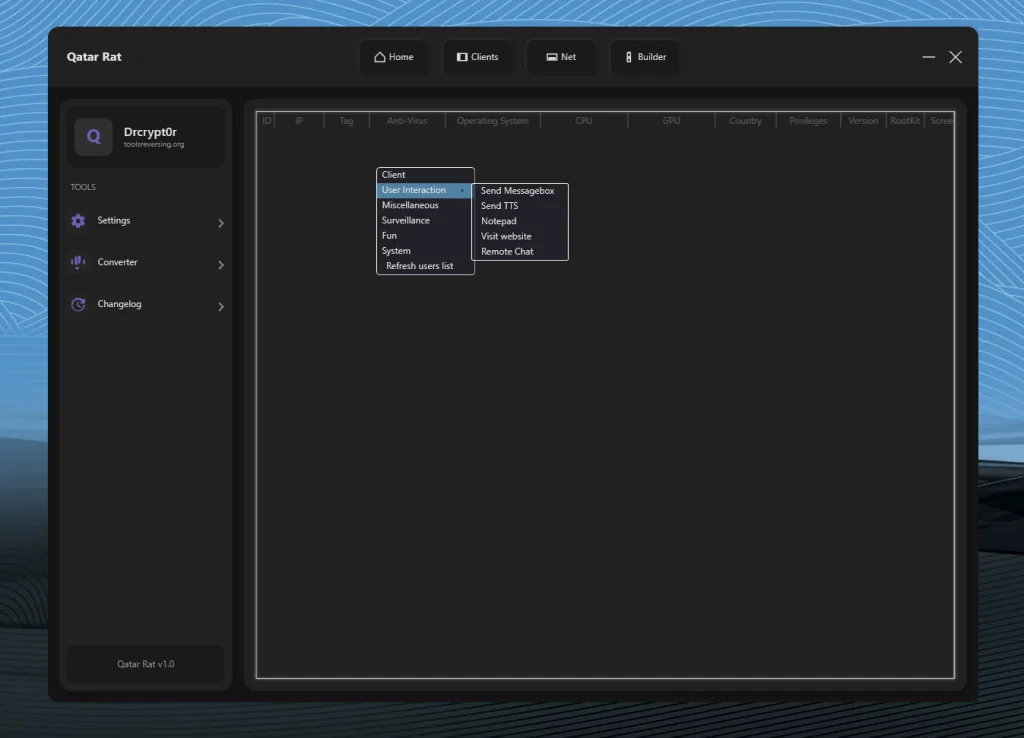1024x738 pixels.
Task: Click the Converter icon in sidebar
Action: coord(78,262)
